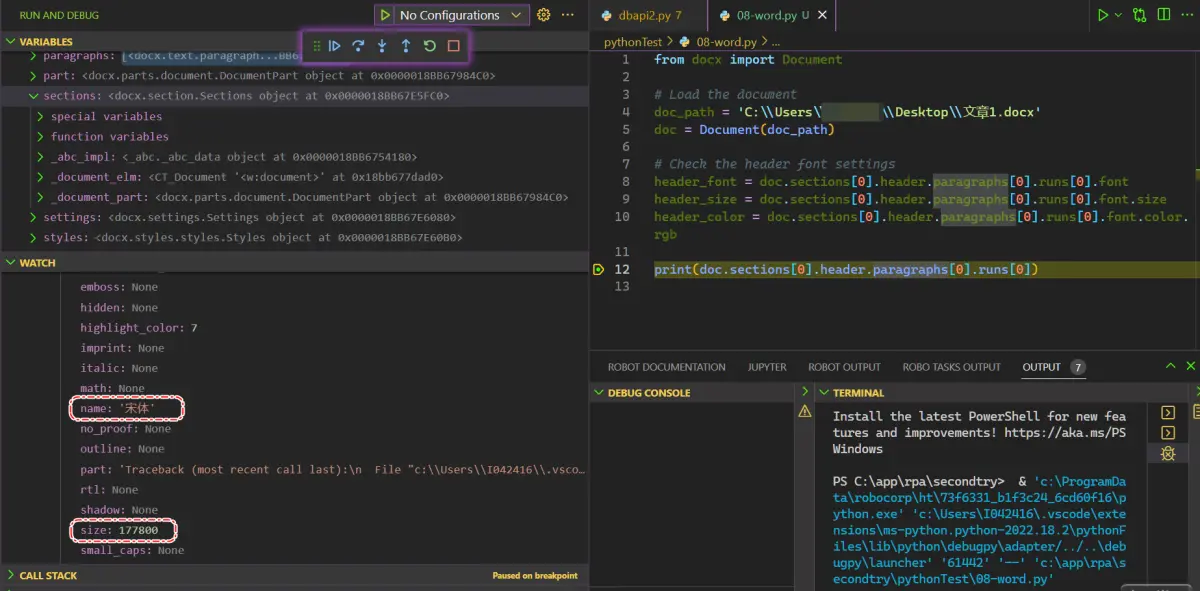The image size is (1200, 591).
Task: Select size 177800 watch entry
Action: [119, 530]
